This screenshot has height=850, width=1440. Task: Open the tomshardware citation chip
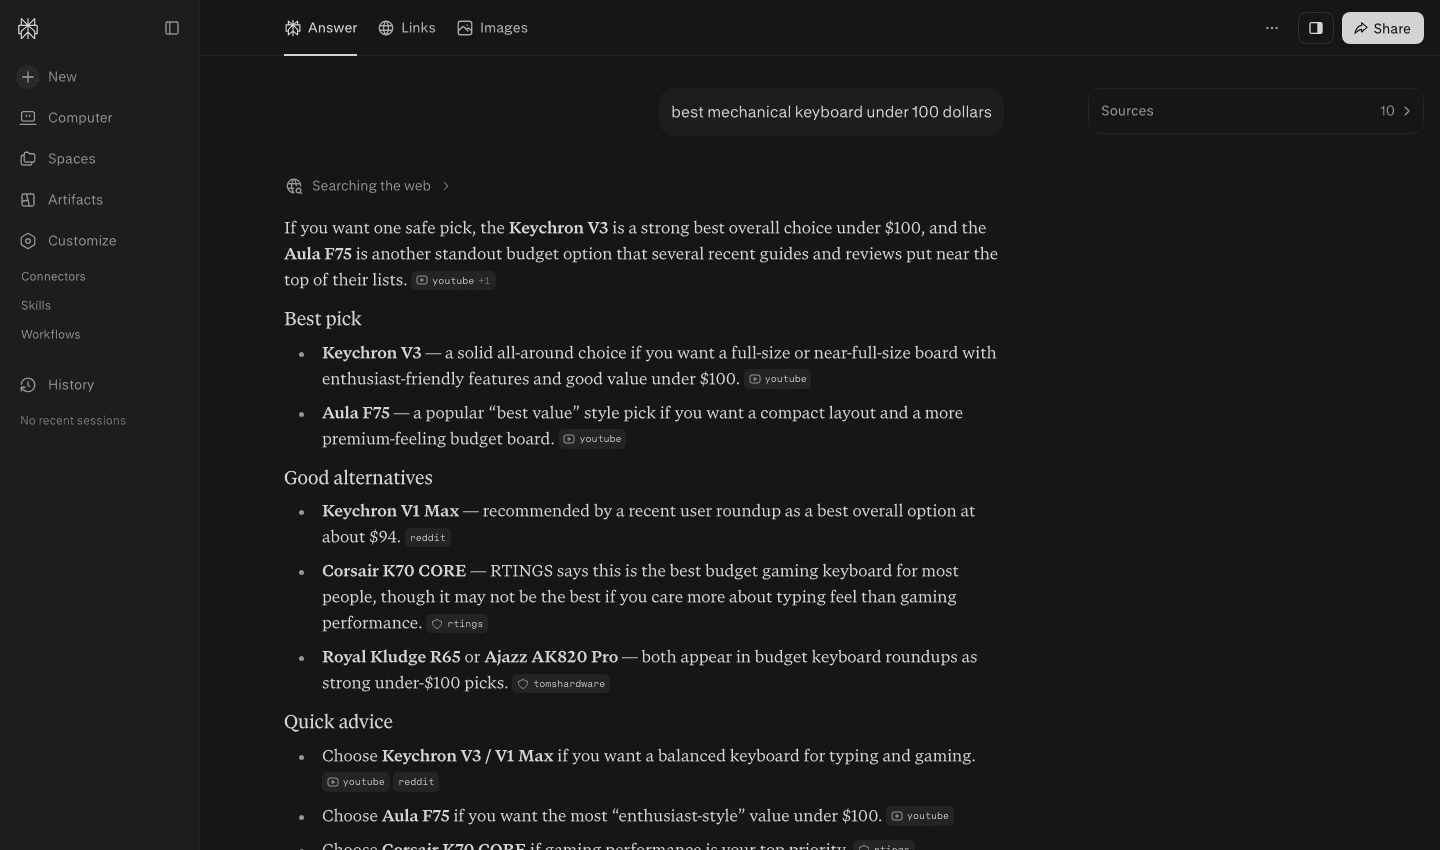(x=561, y=684)
